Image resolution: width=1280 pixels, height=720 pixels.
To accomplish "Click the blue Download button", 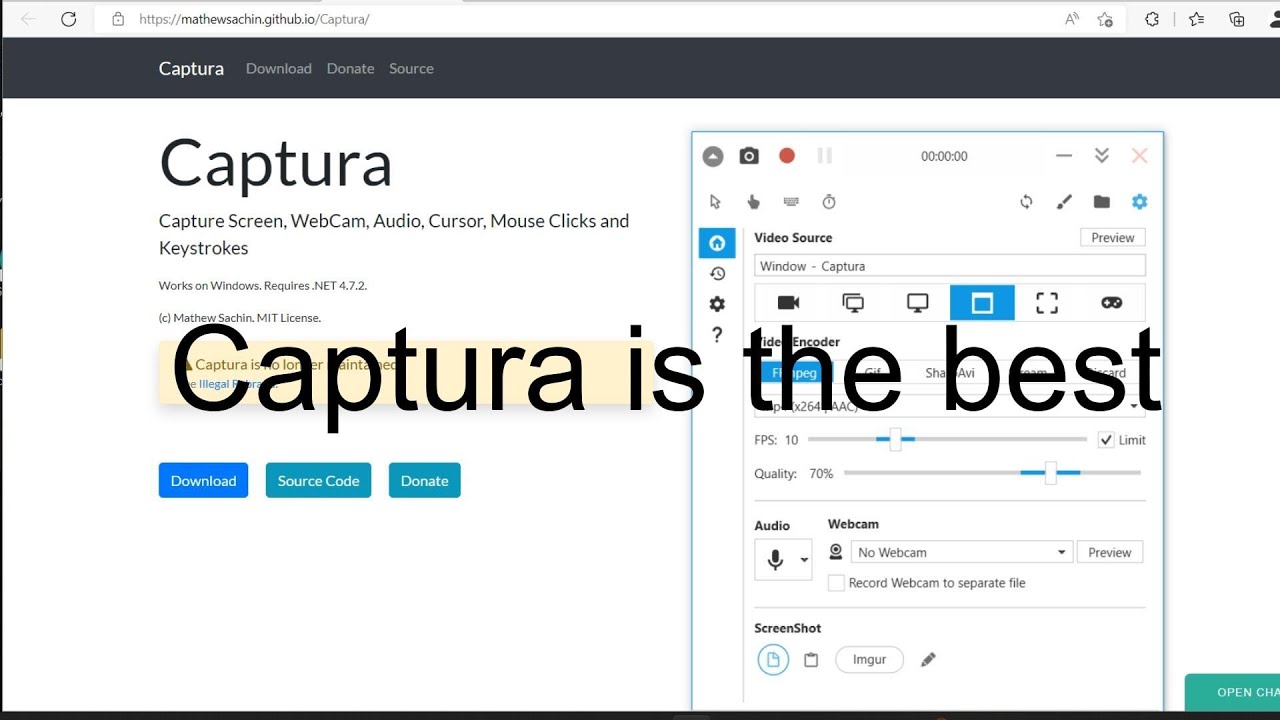I will (x=203, y=480).
